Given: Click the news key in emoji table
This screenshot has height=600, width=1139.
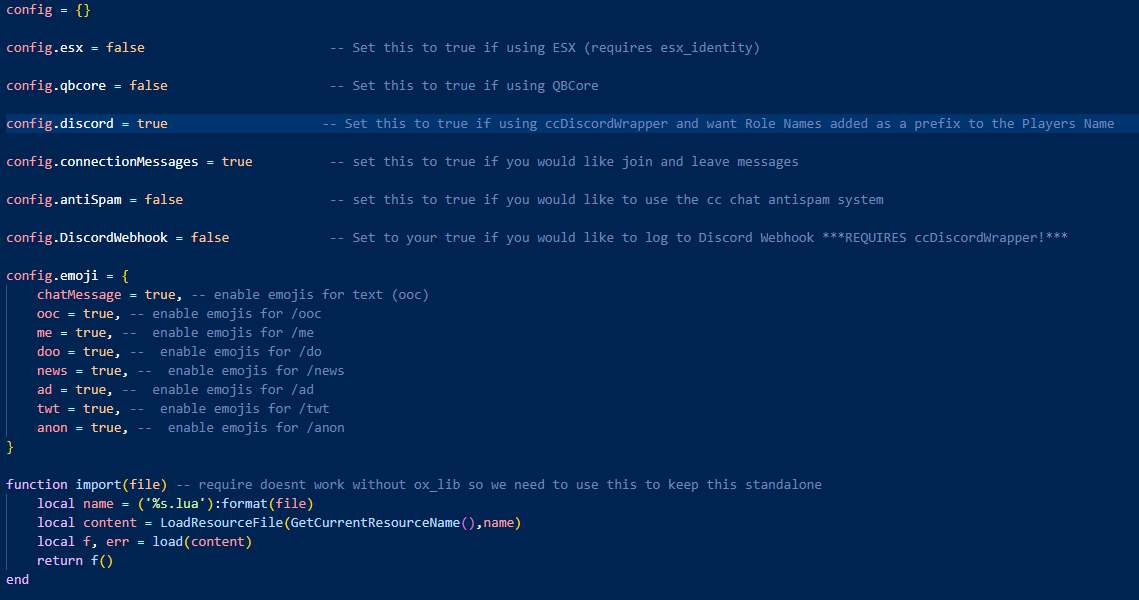Looking at the screenshot, I should click(x=52, y=371).
